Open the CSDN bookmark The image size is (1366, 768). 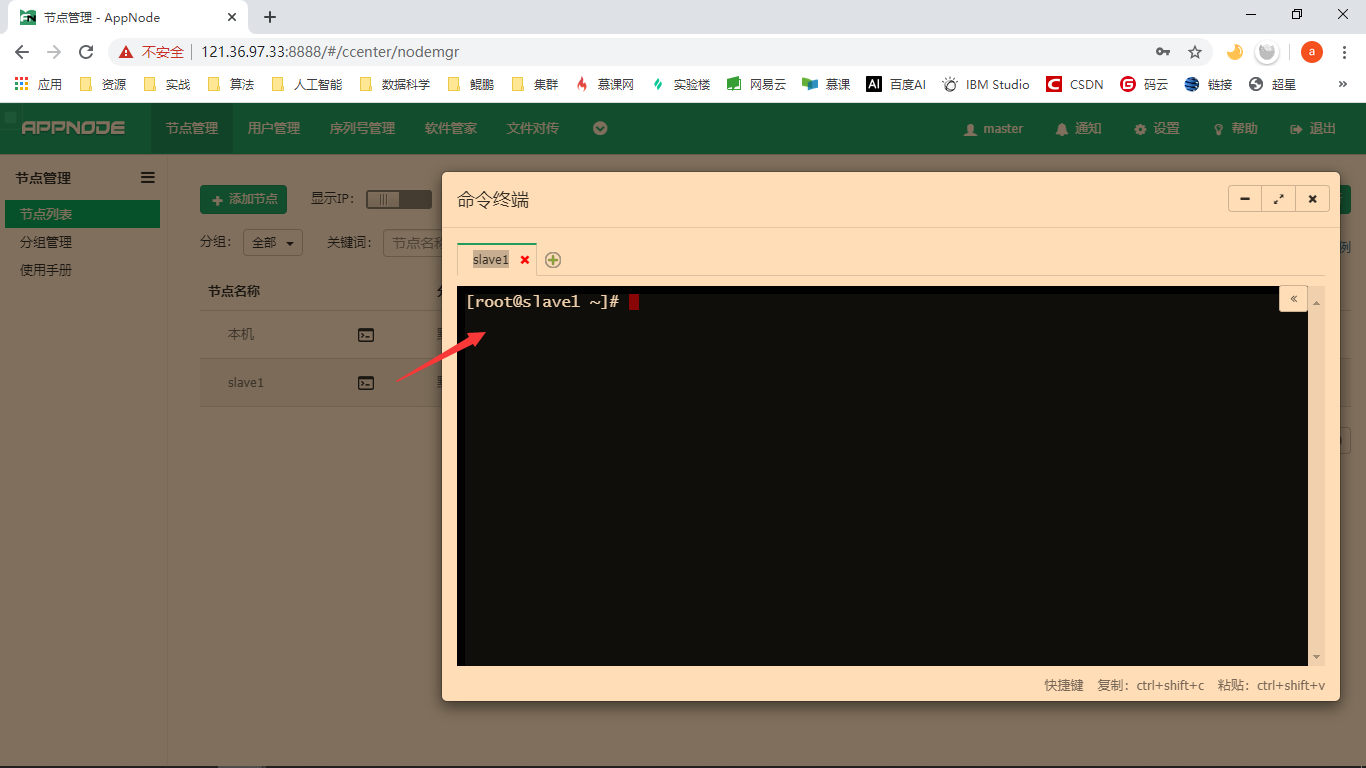pos(1075,84)
